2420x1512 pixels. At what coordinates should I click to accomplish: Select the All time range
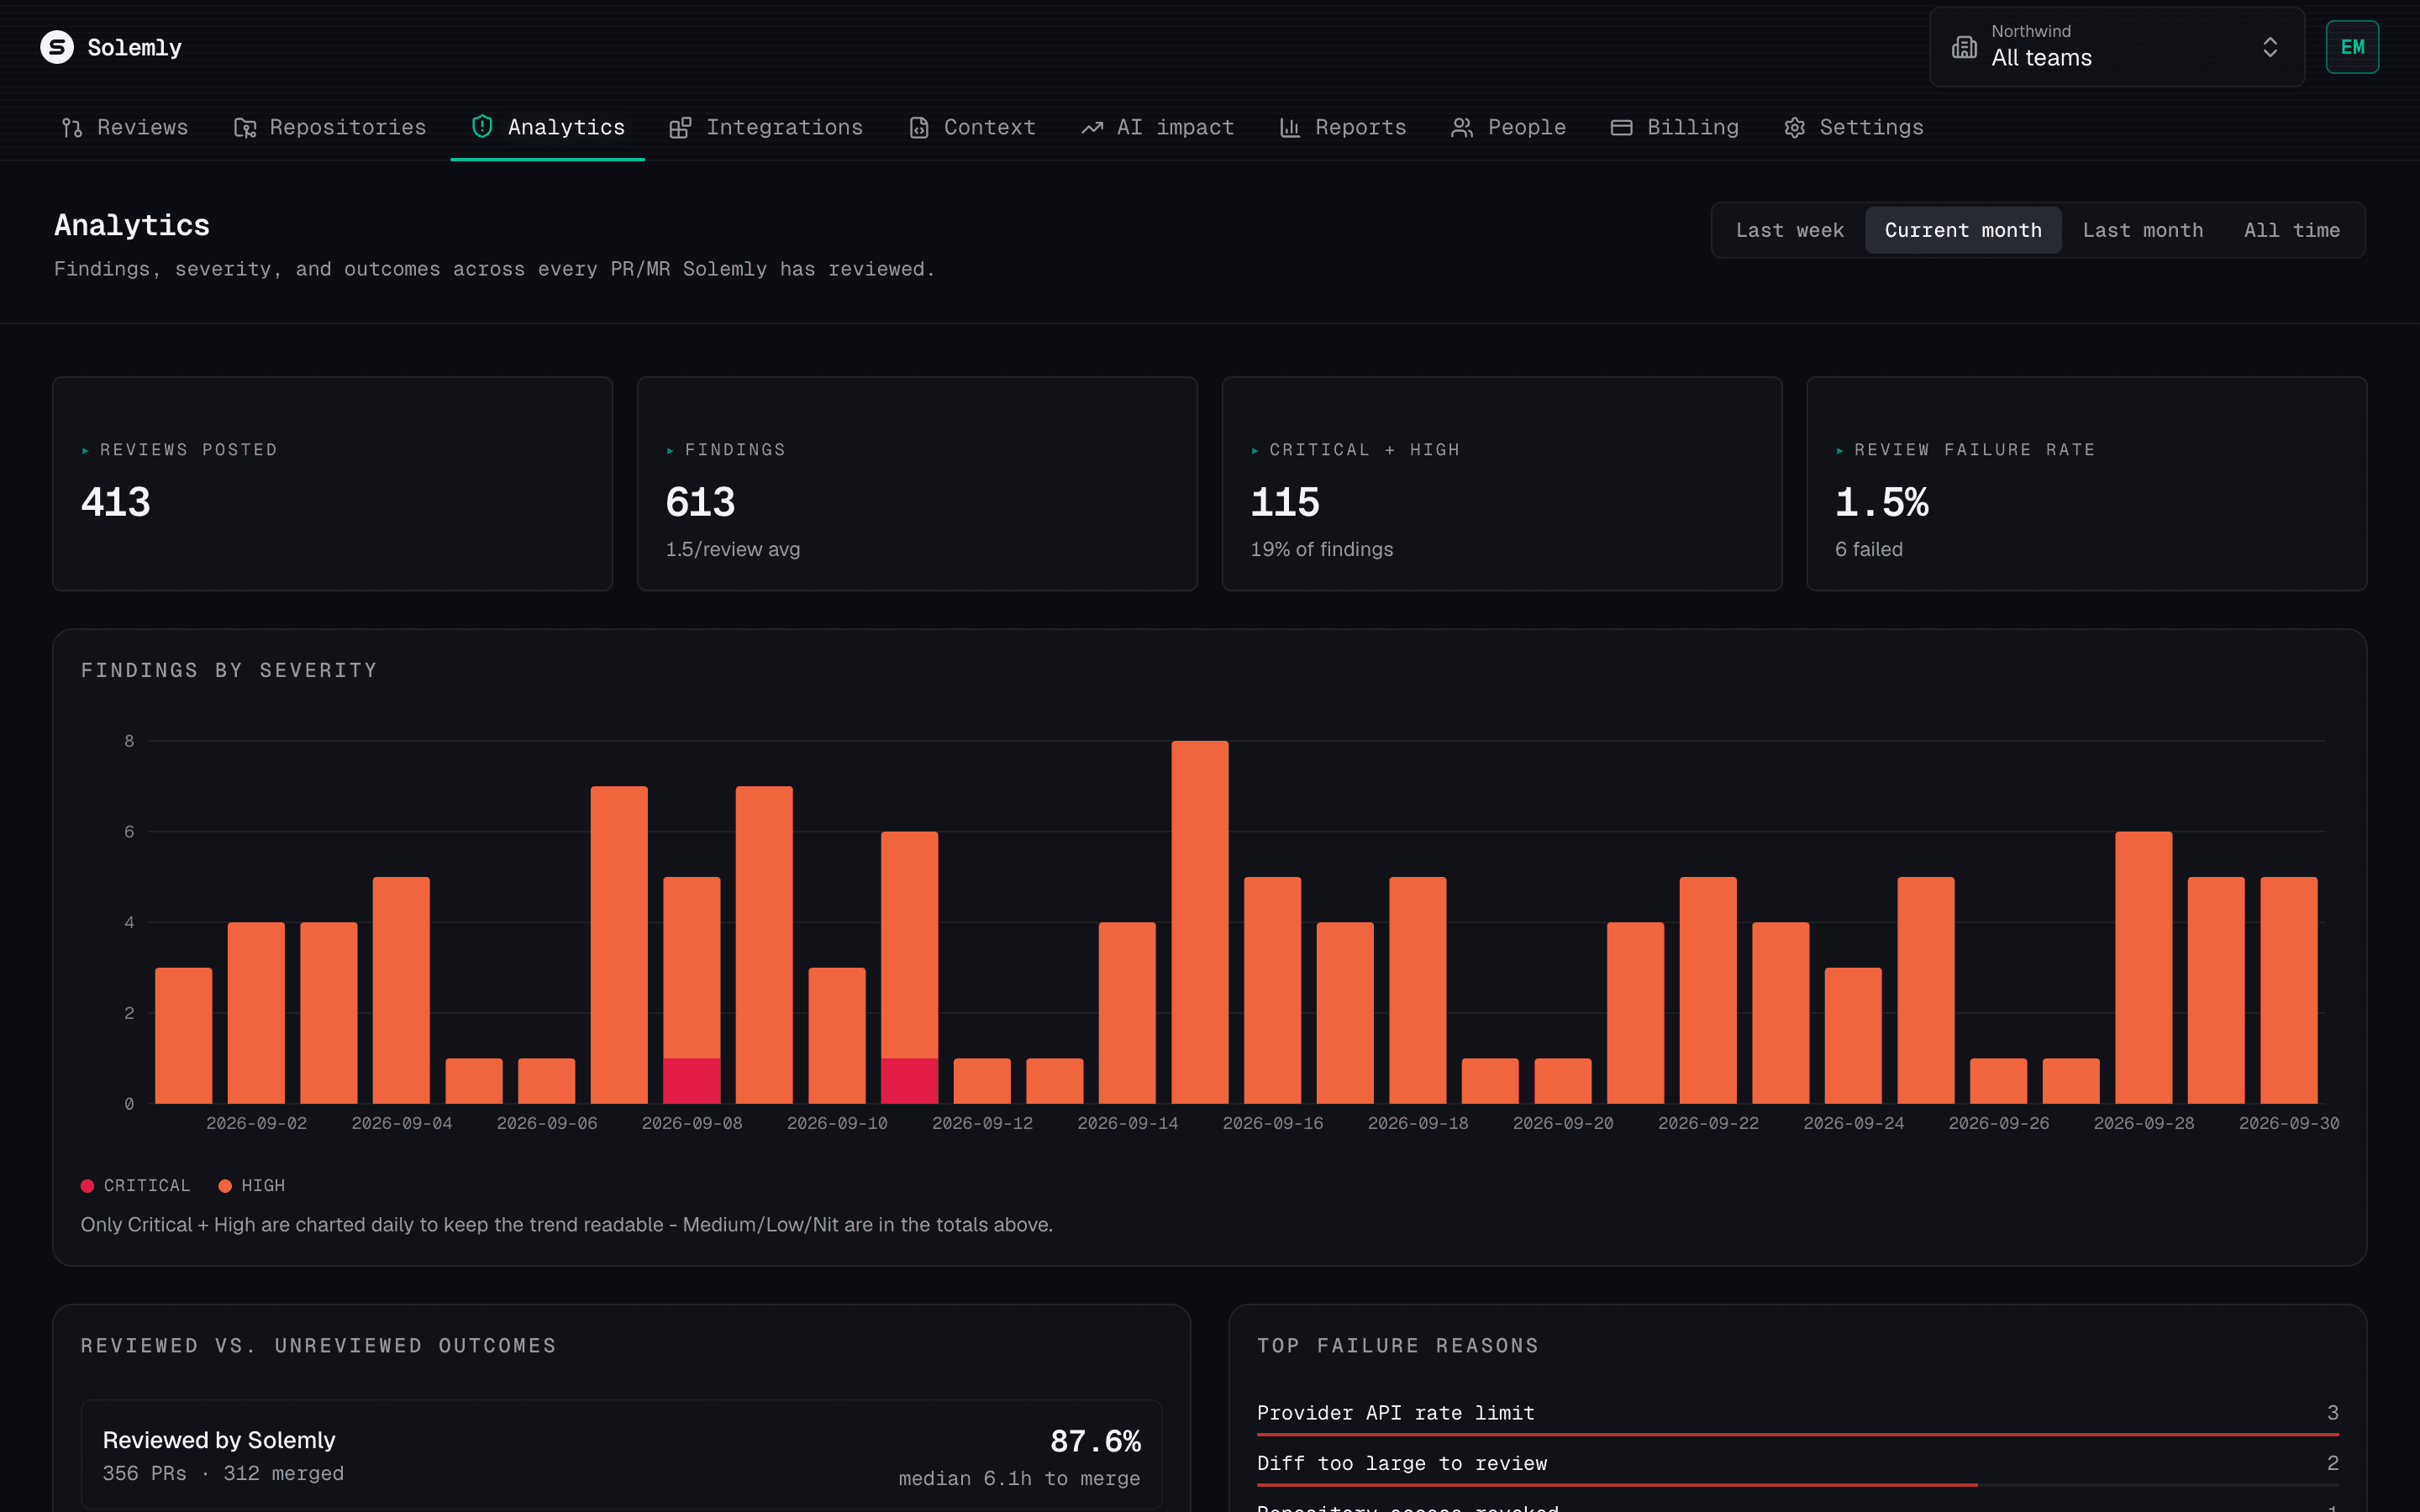tap(2291, 230)
